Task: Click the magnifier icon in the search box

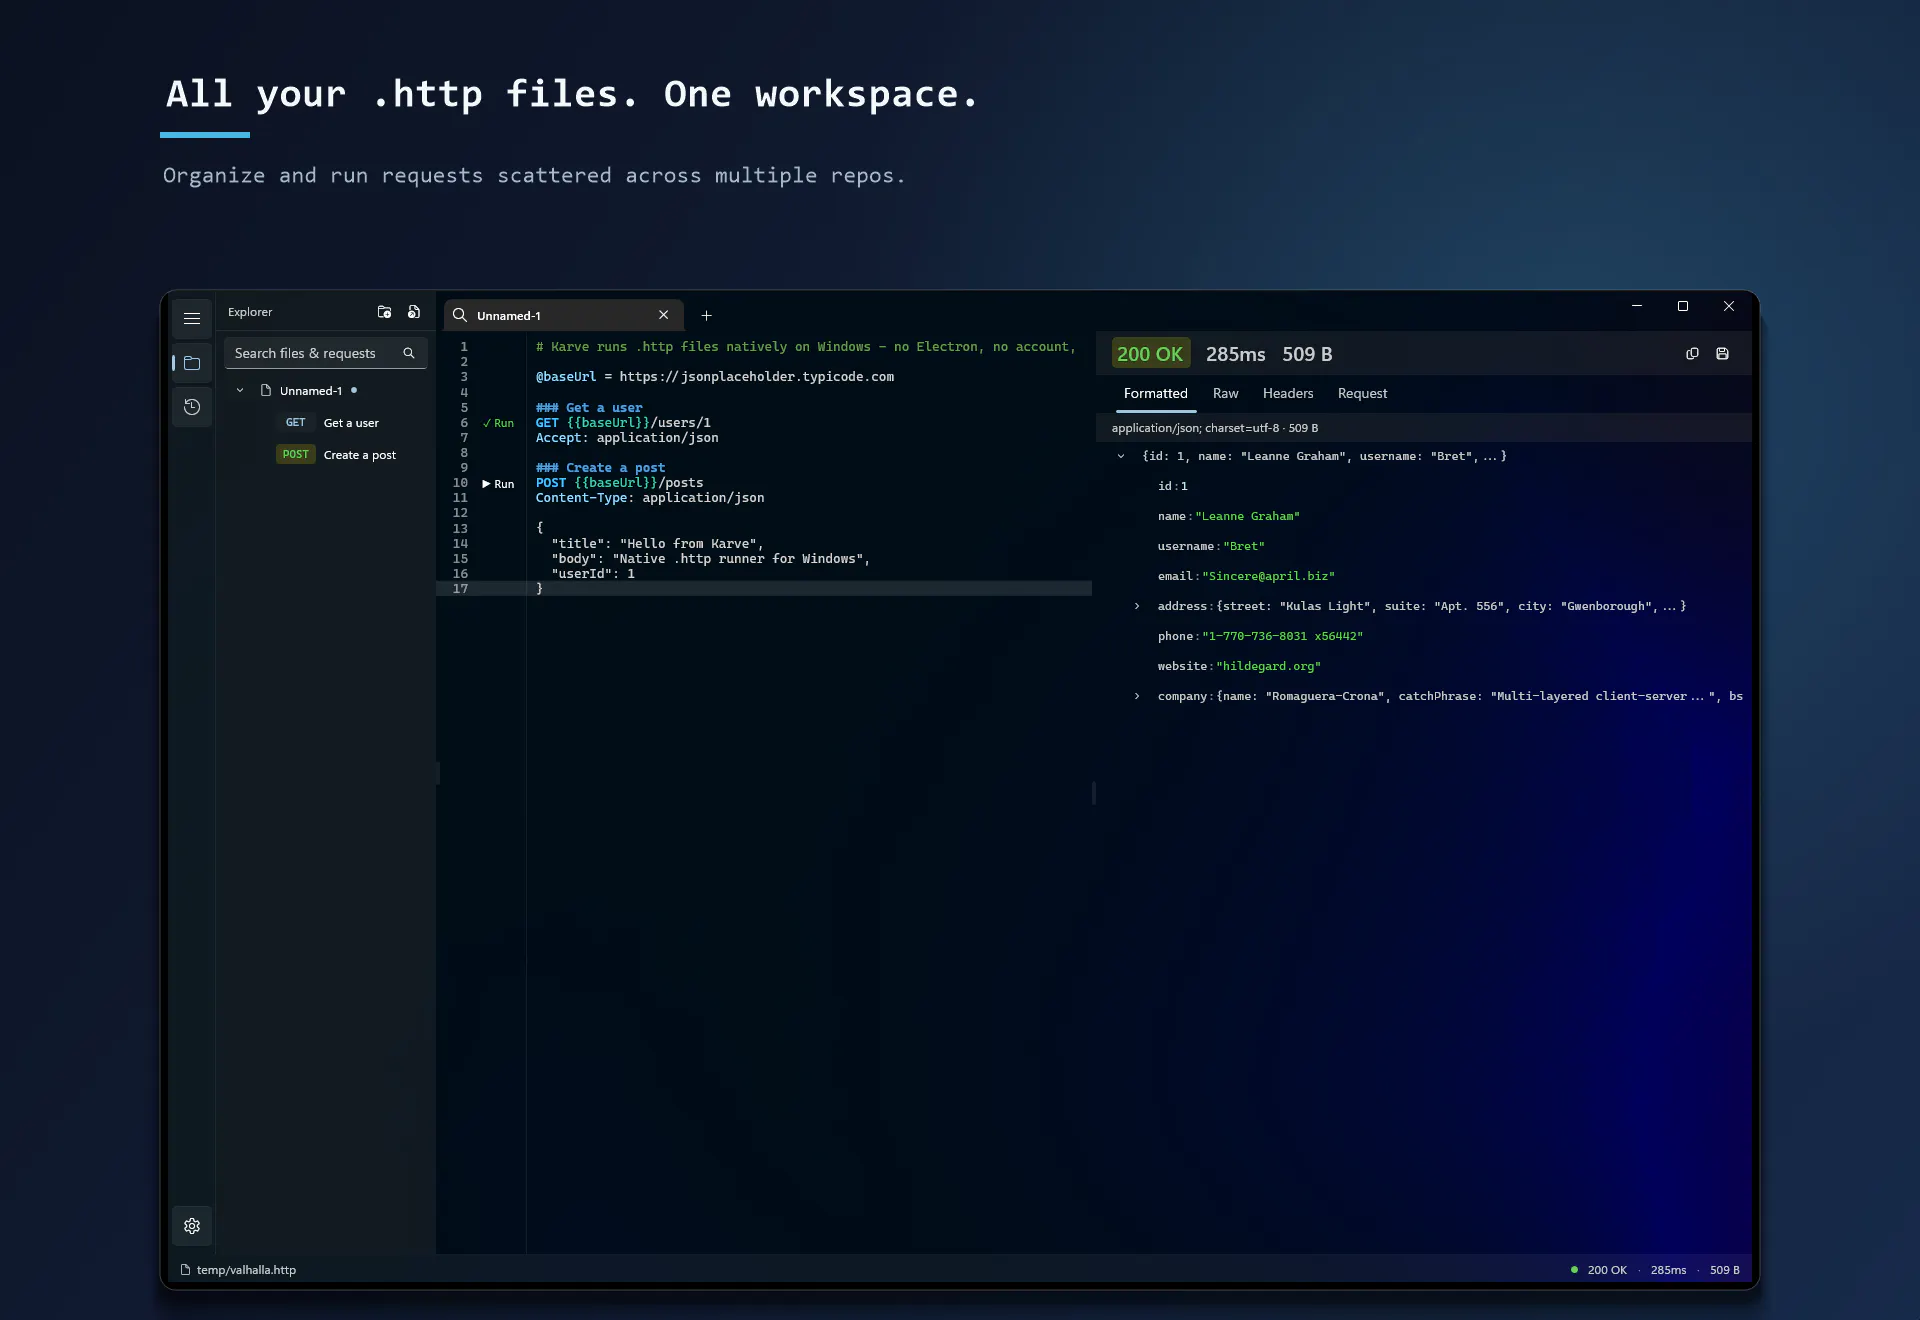Action: click(409, 353)
